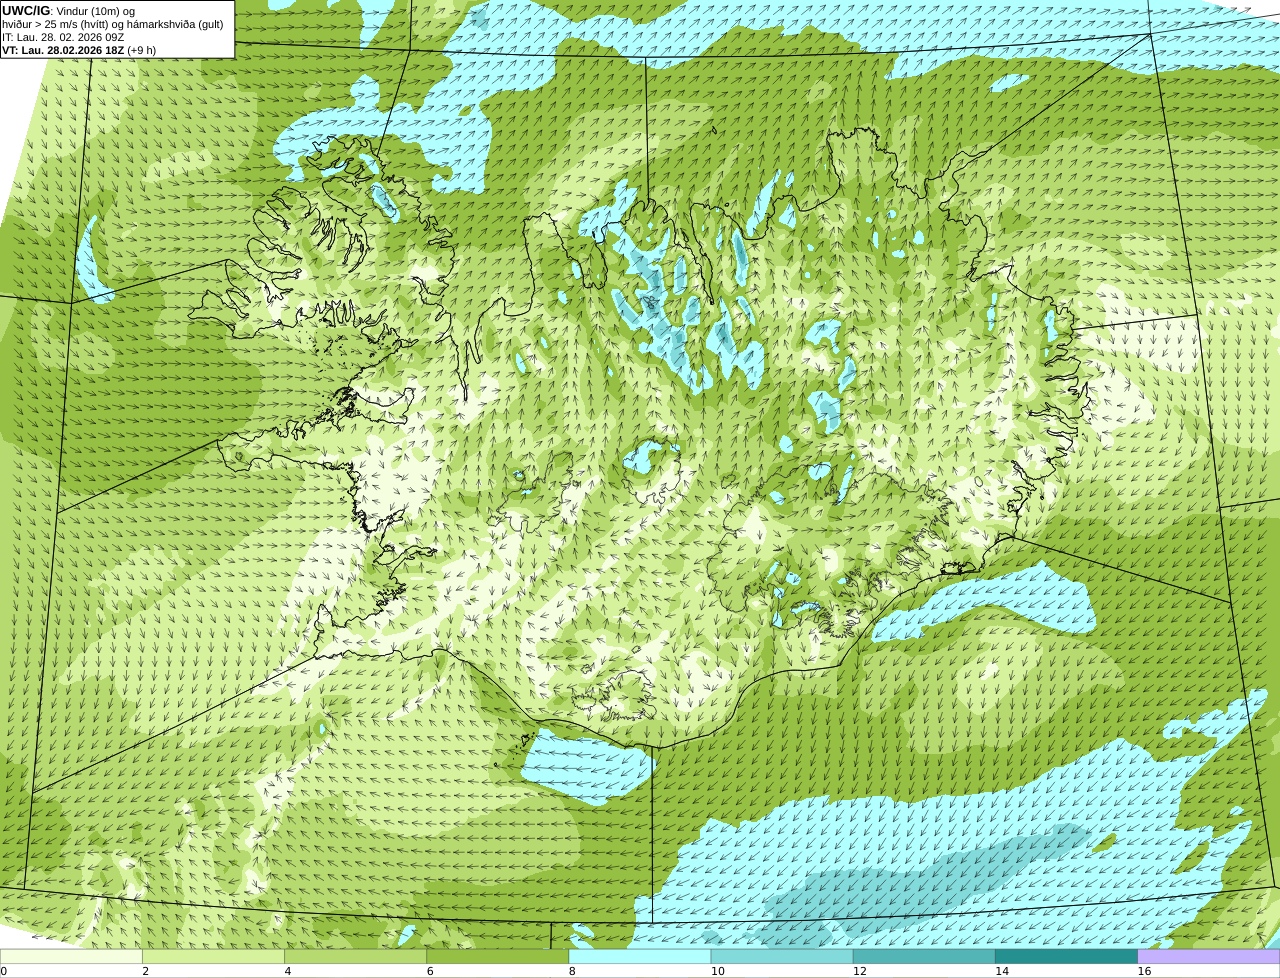Click the valid time "VT: Lau. 28.02.2026 18Z (+9 h)"
This screenshot has width=1280, height=978.
click(79, 50)
